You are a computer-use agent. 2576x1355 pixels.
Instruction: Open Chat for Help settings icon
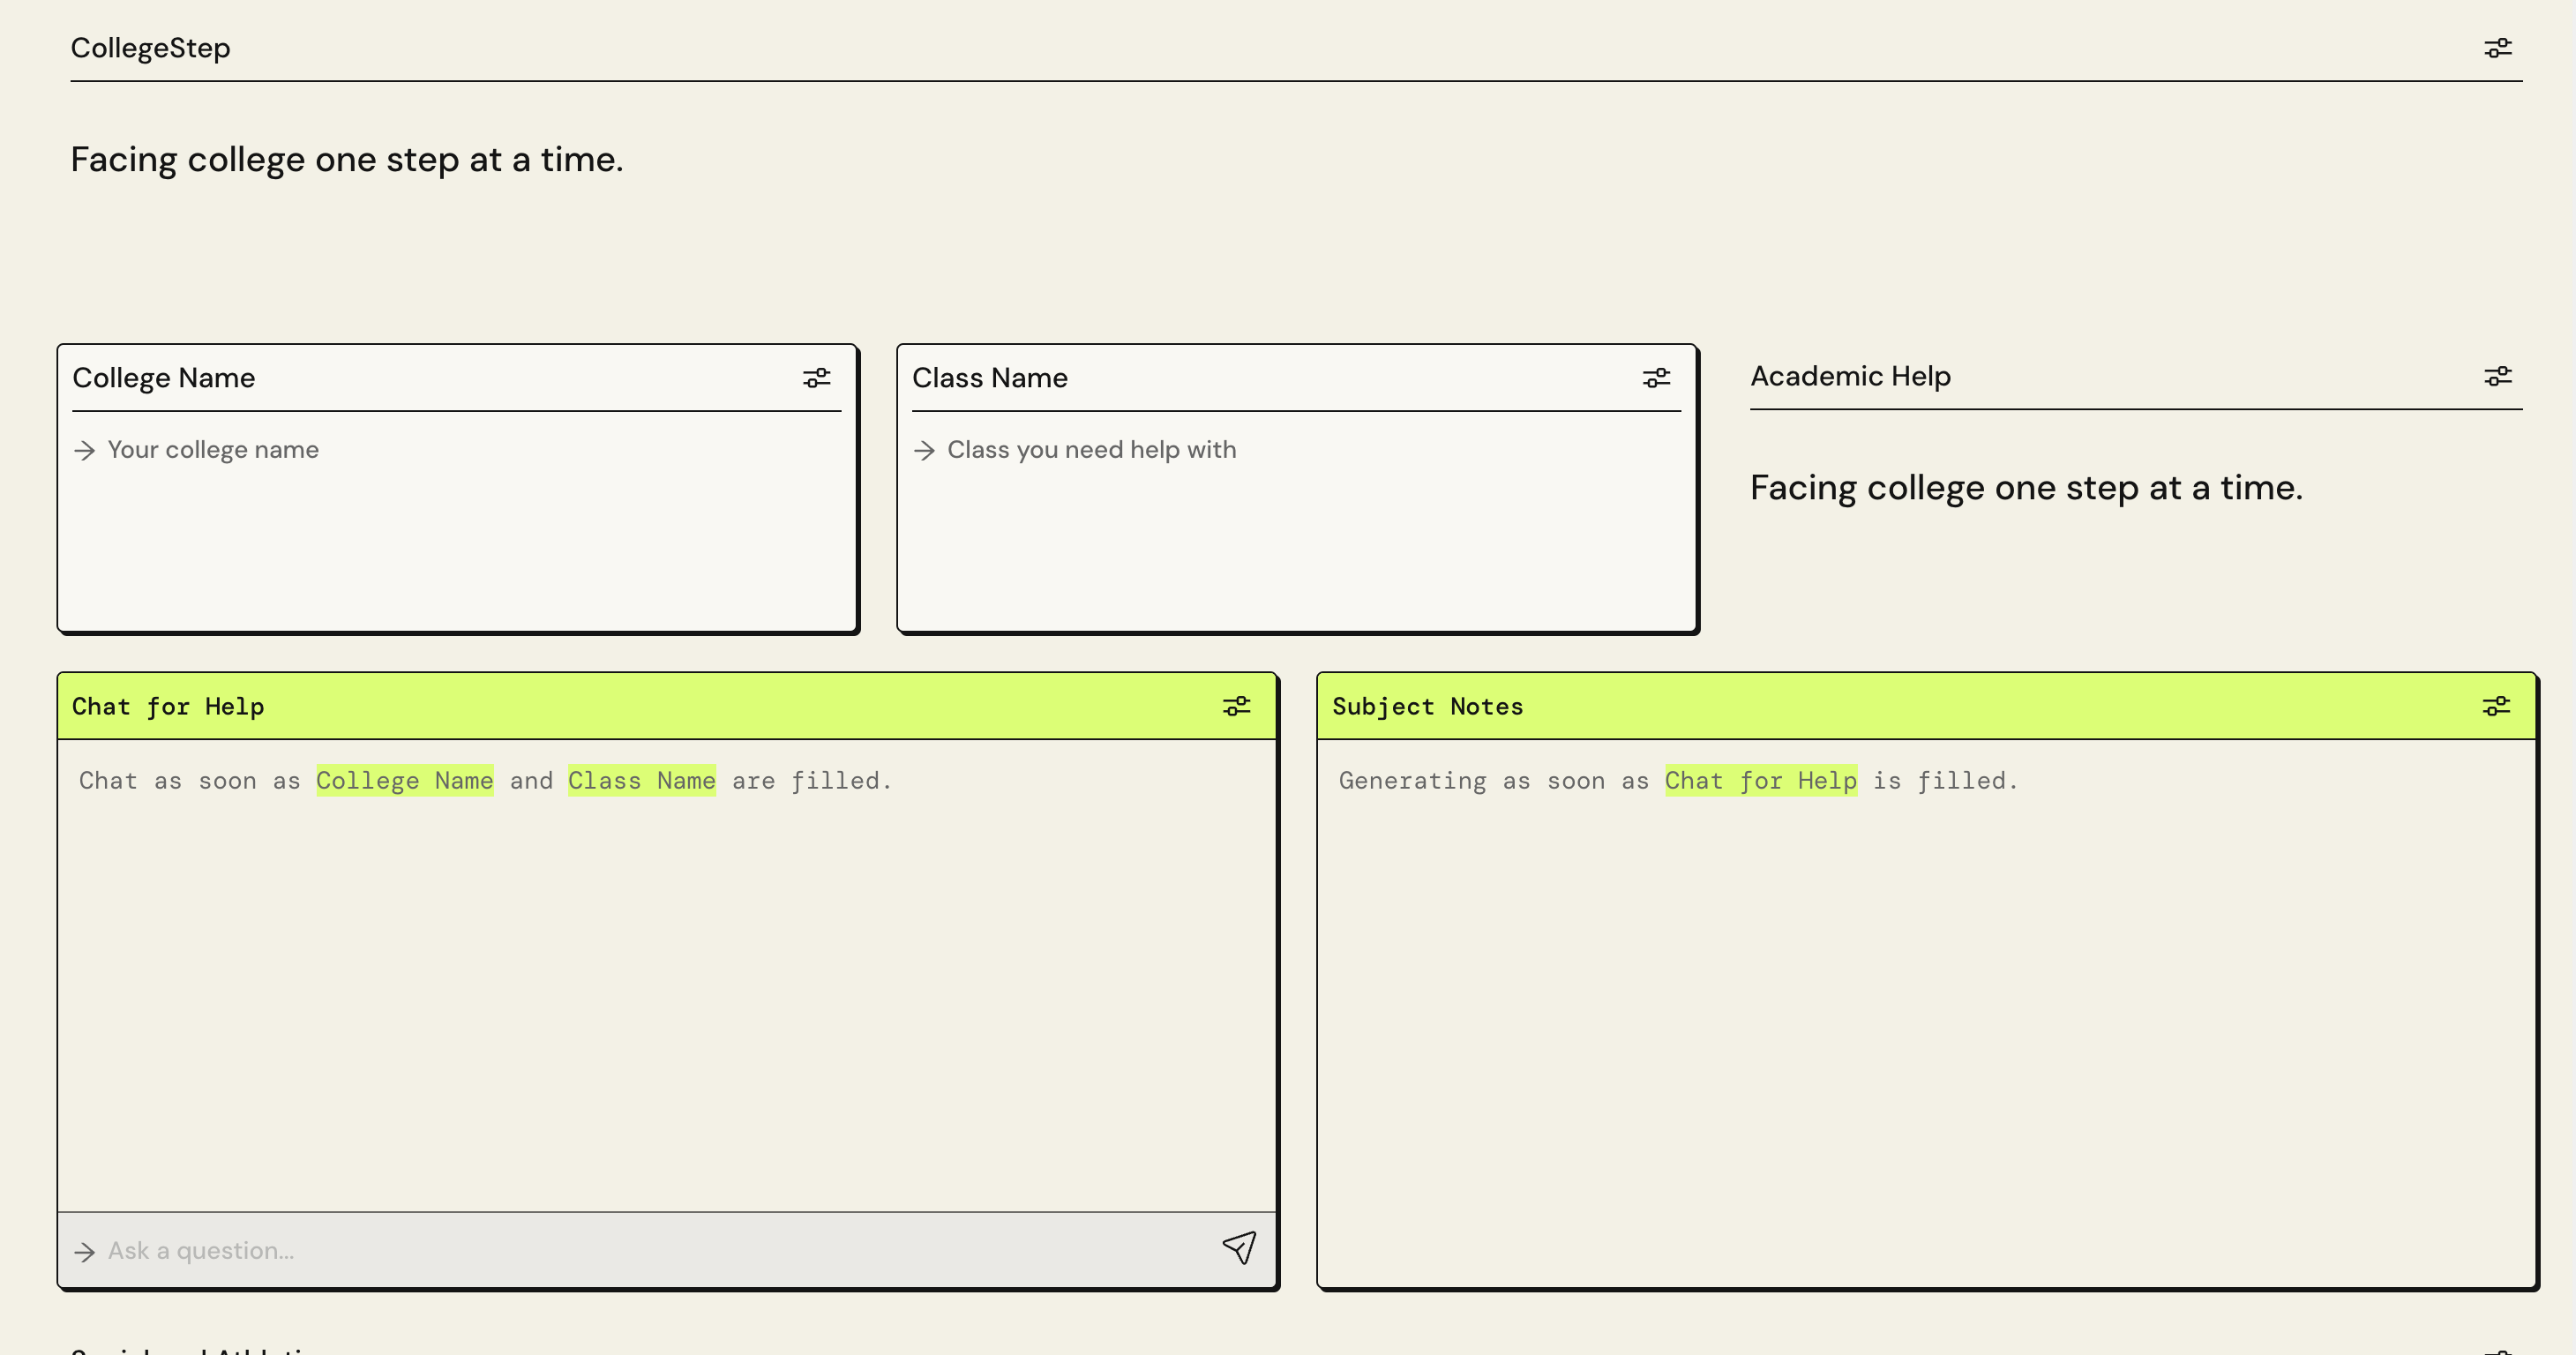coord(1236,706)
